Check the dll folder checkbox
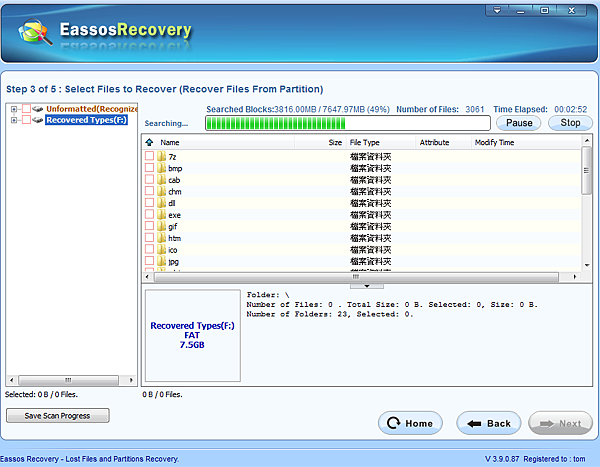Screen dimensions: 600x467 point(149,202)
